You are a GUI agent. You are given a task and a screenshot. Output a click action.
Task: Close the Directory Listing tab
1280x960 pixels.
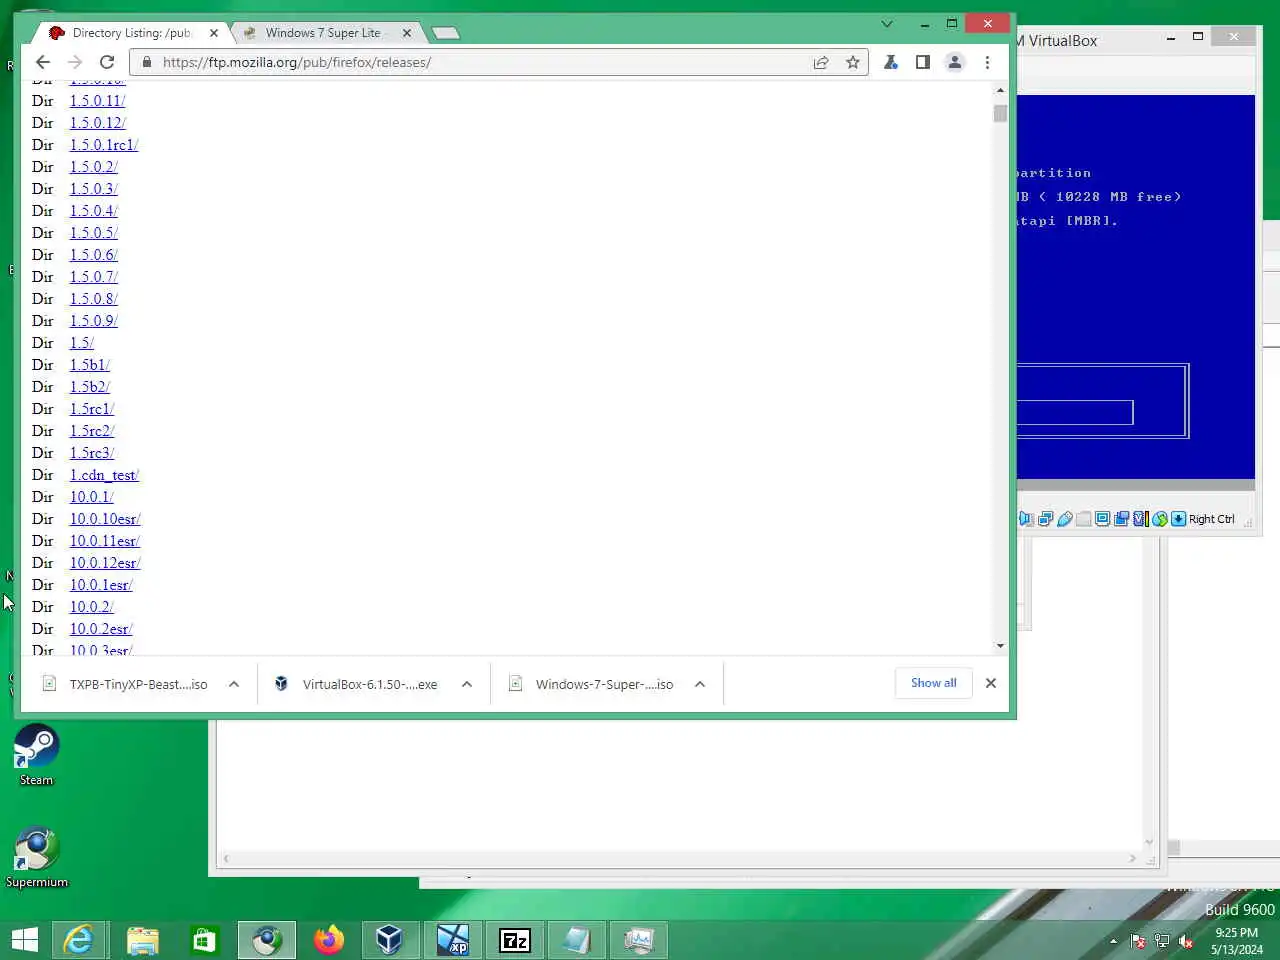click(x=214, y=33)
